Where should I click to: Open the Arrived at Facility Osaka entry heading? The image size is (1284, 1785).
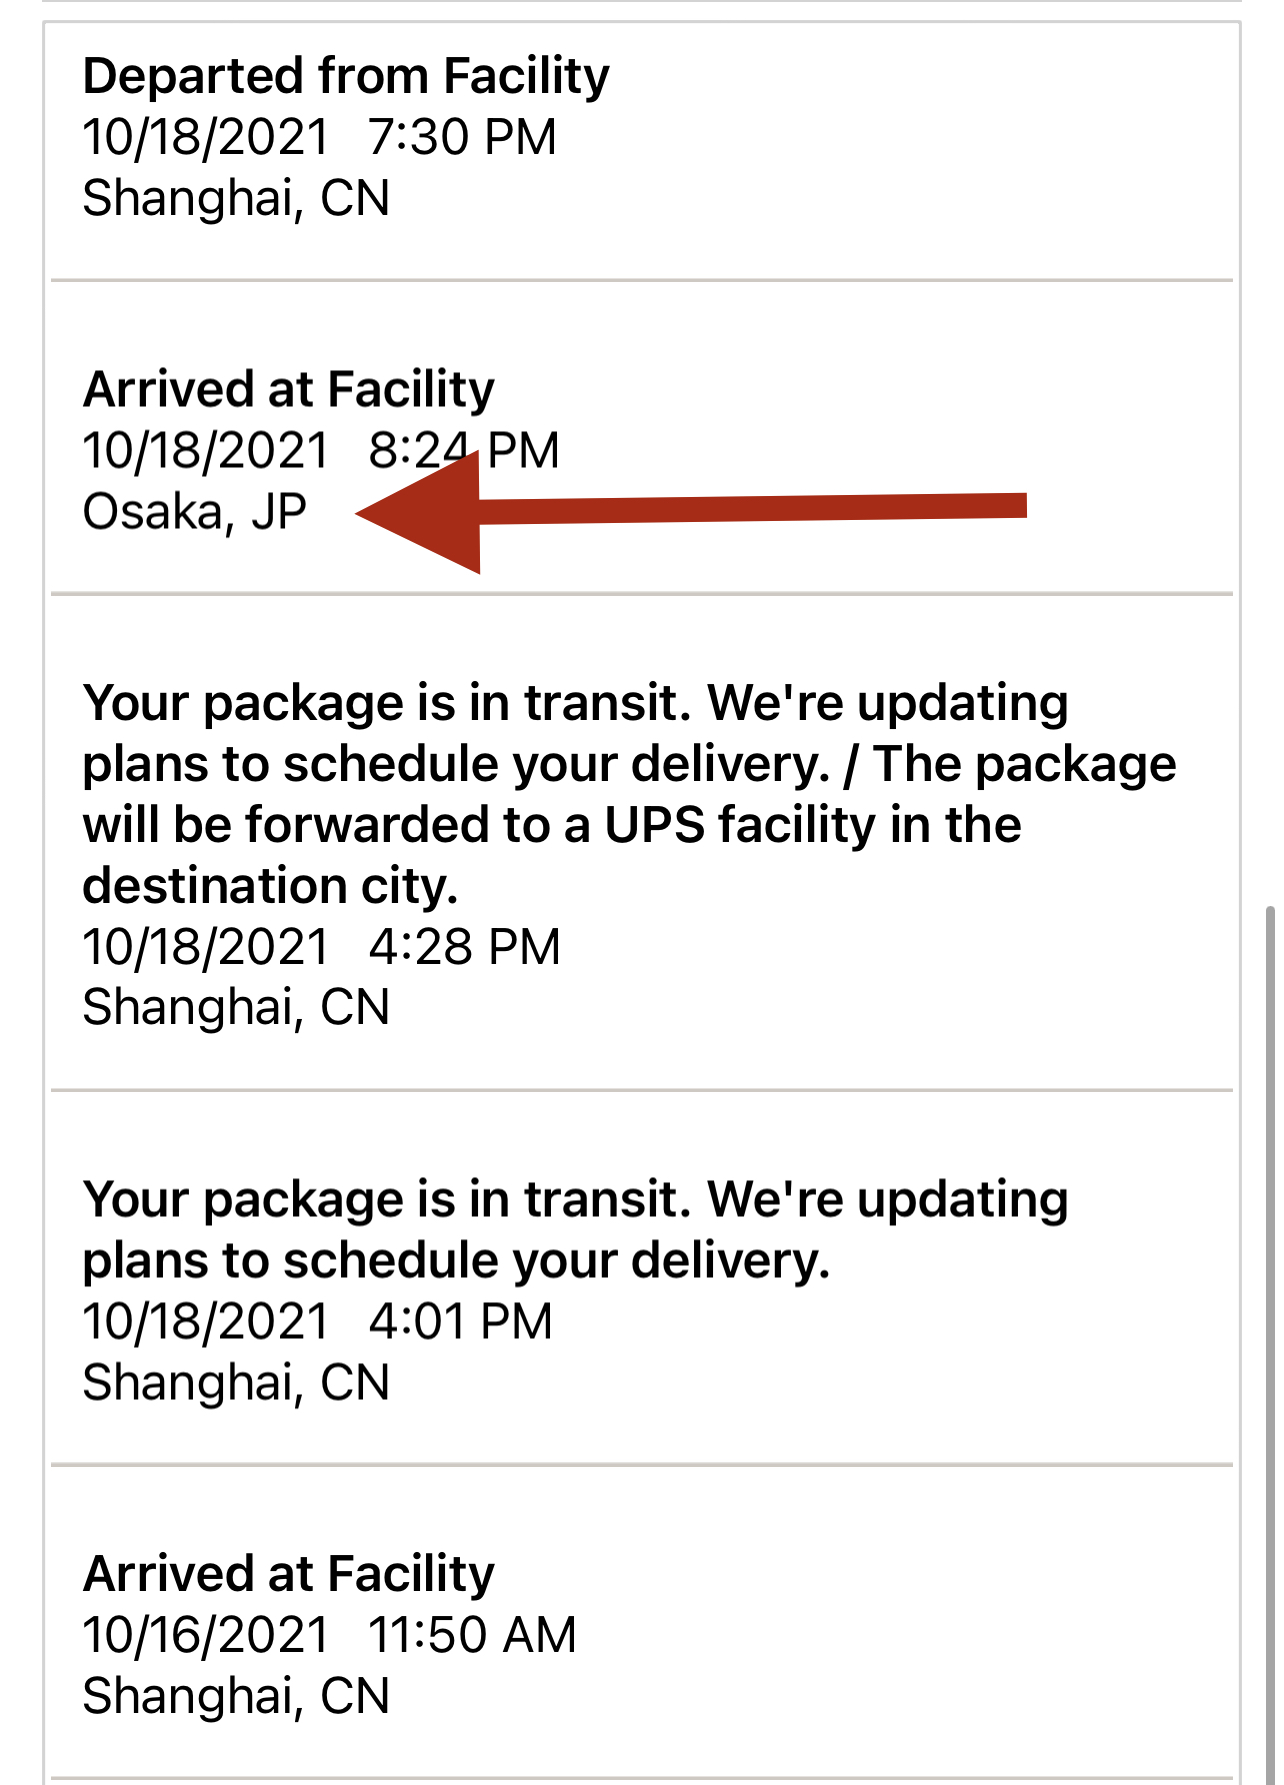[x=288, y=389]
